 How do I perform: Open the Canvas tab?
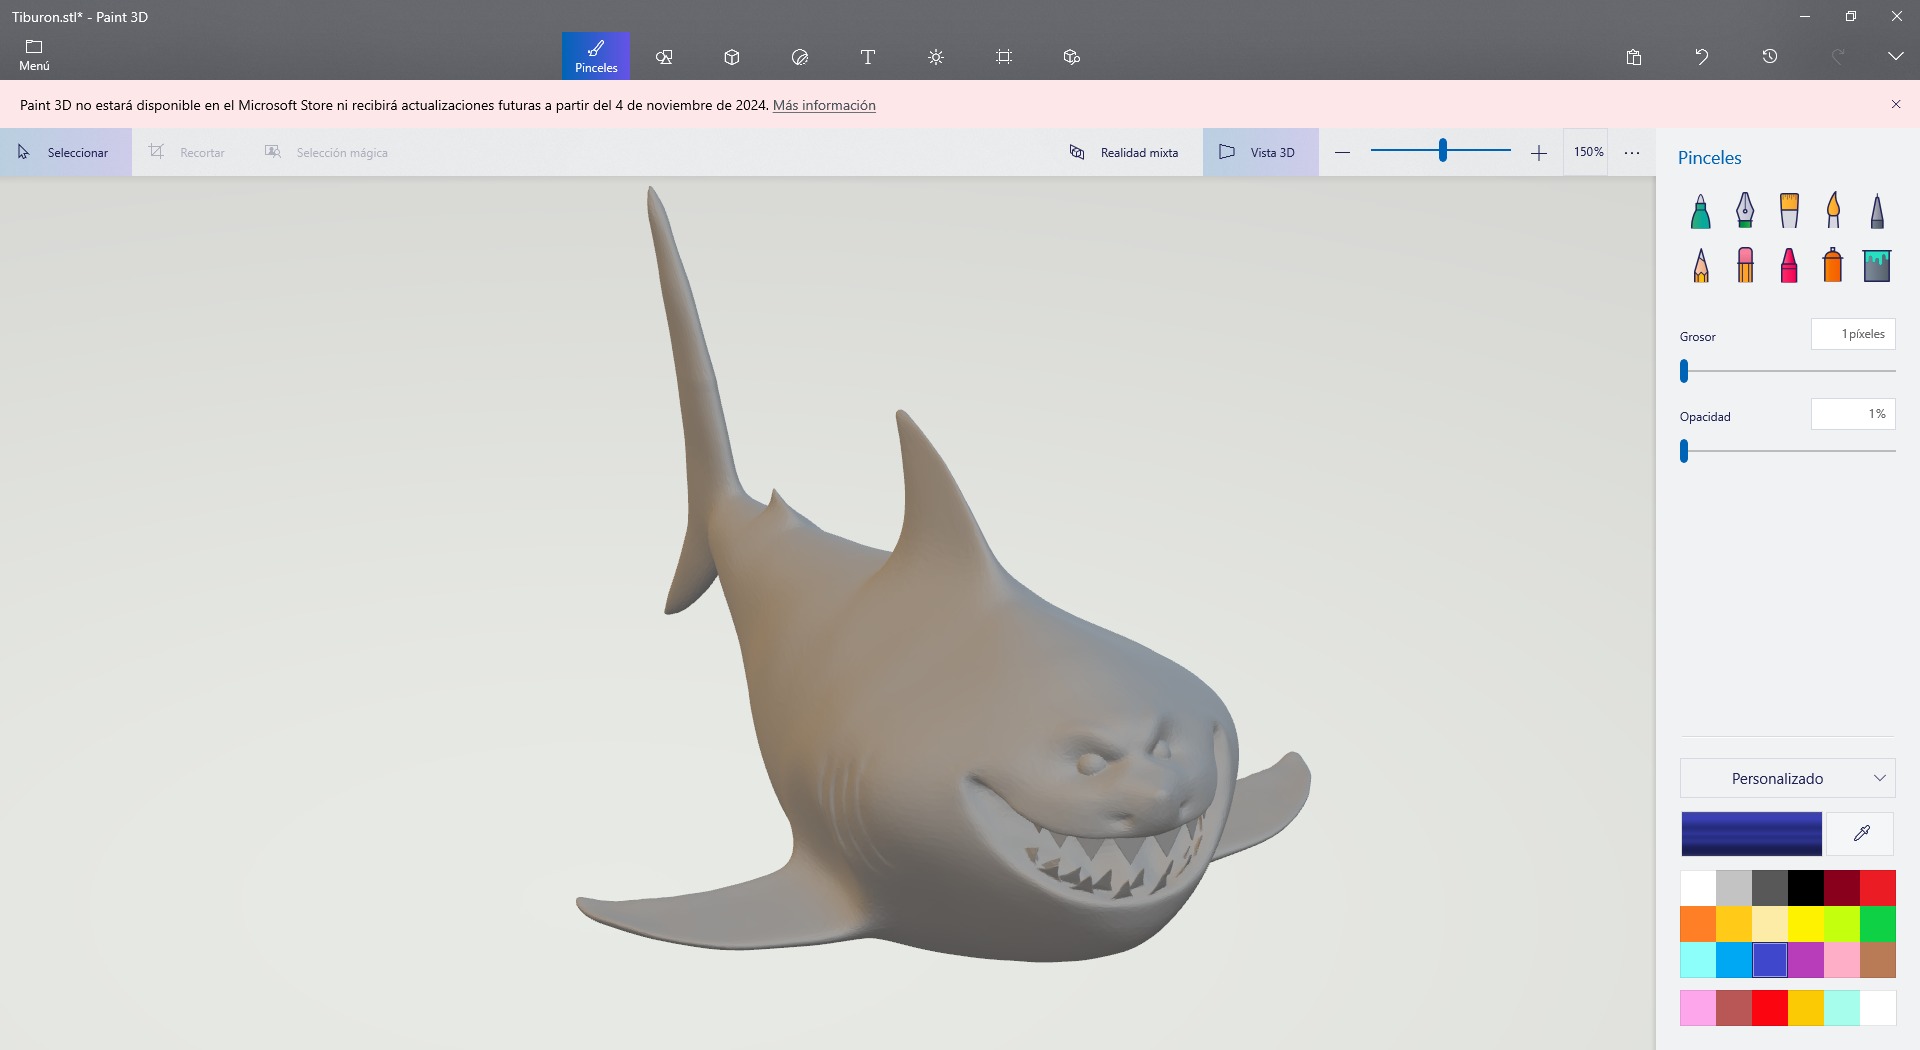pos(1004,57)
